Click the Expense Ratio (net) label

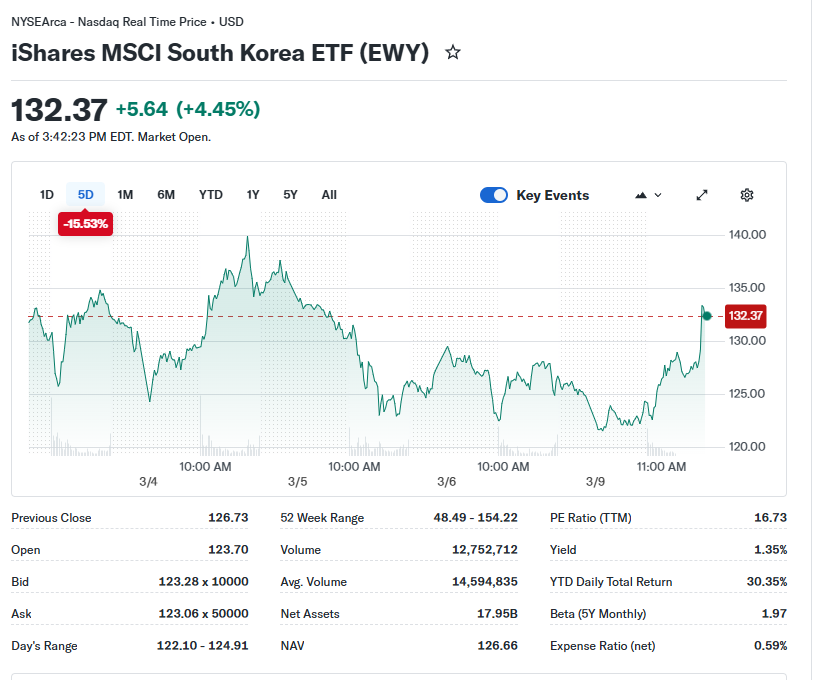[x=602, y=646]
